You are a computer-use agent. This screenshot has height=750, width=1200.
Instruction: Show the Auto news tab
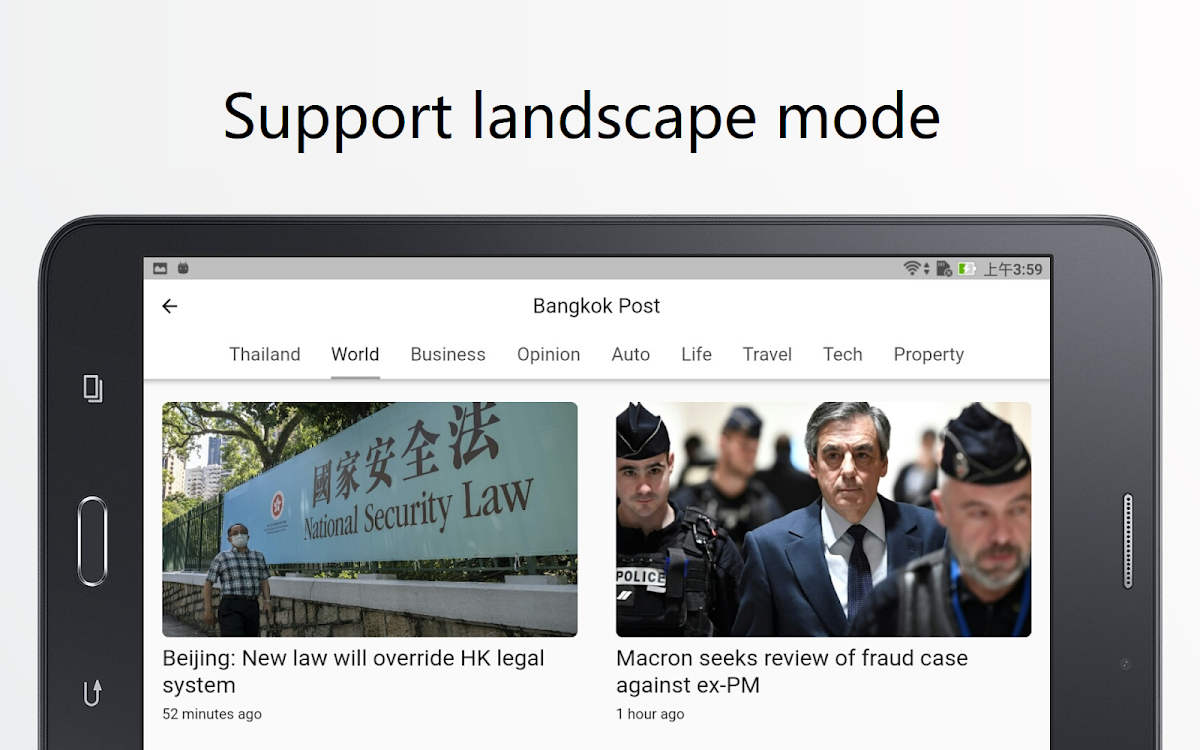point(630,354)
